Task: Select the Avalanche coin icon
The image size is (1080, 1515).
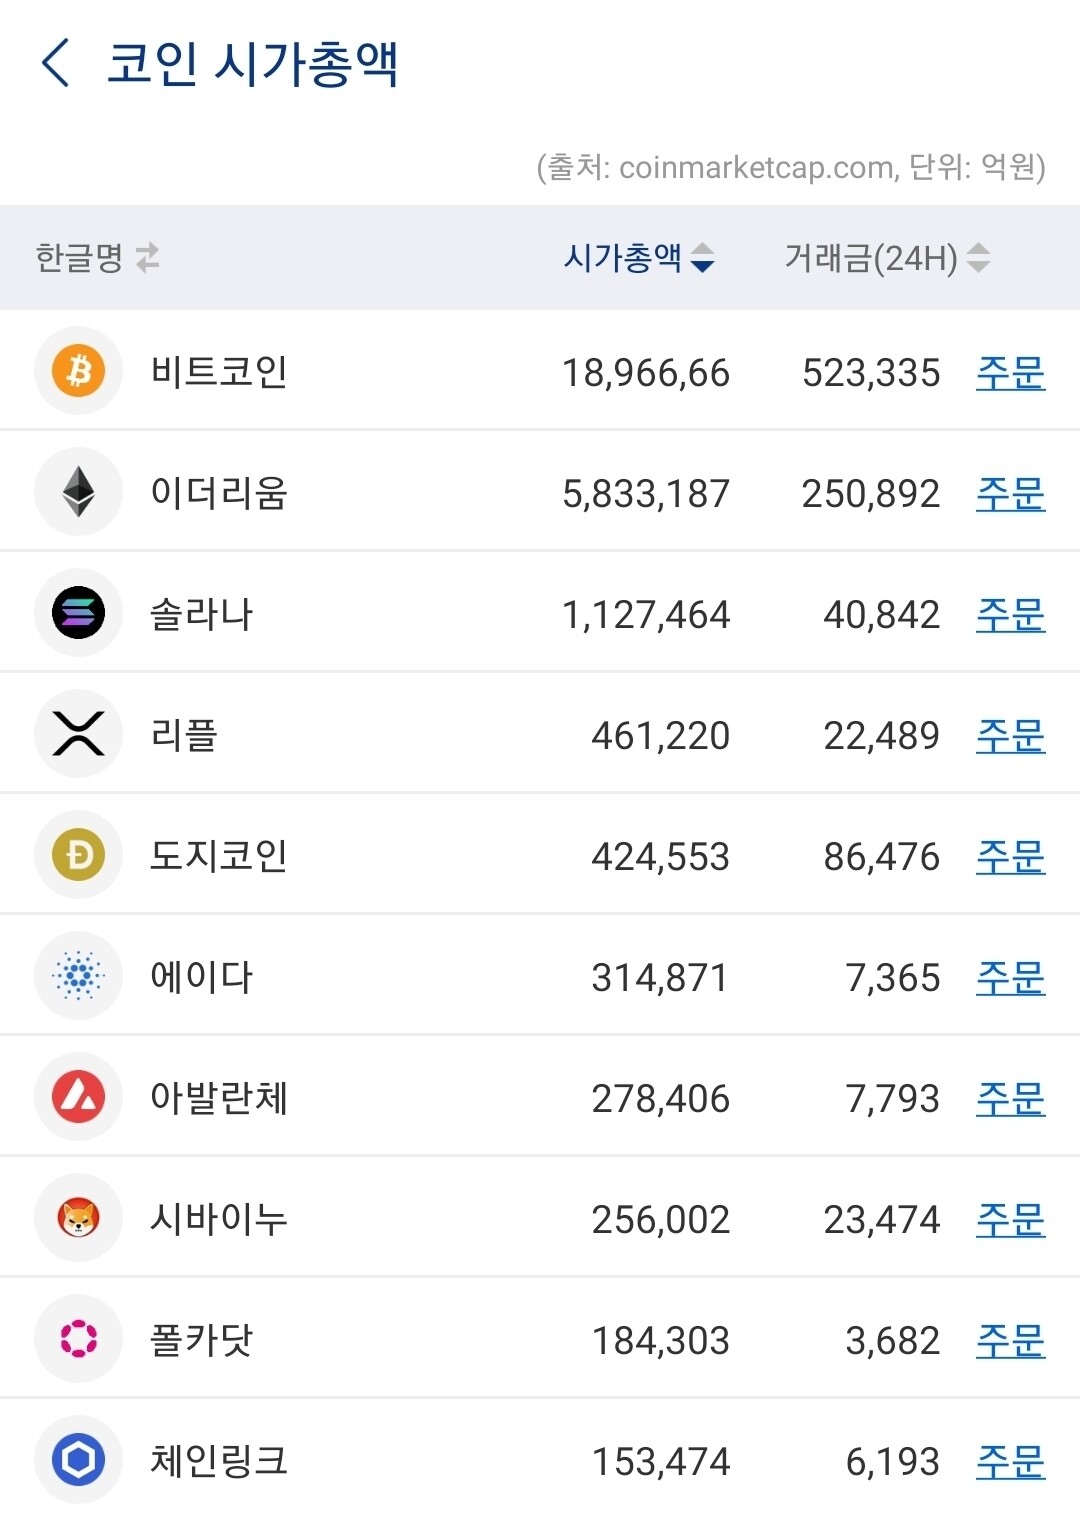Action: tap(77, 1097)
